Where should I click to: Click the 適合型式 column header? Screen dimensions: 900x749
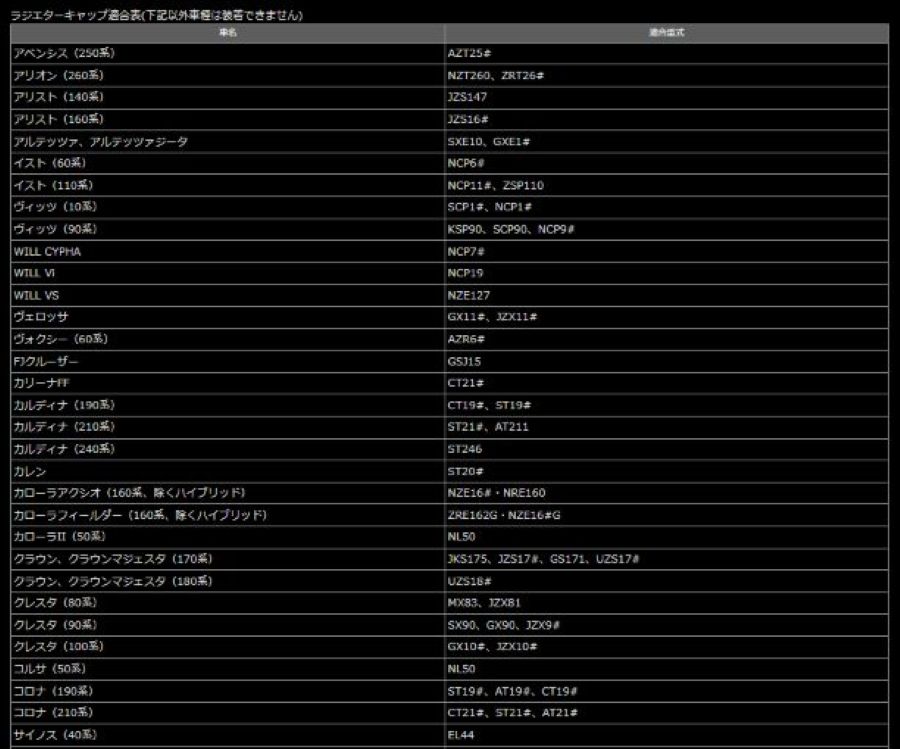(x=666, y=33)
